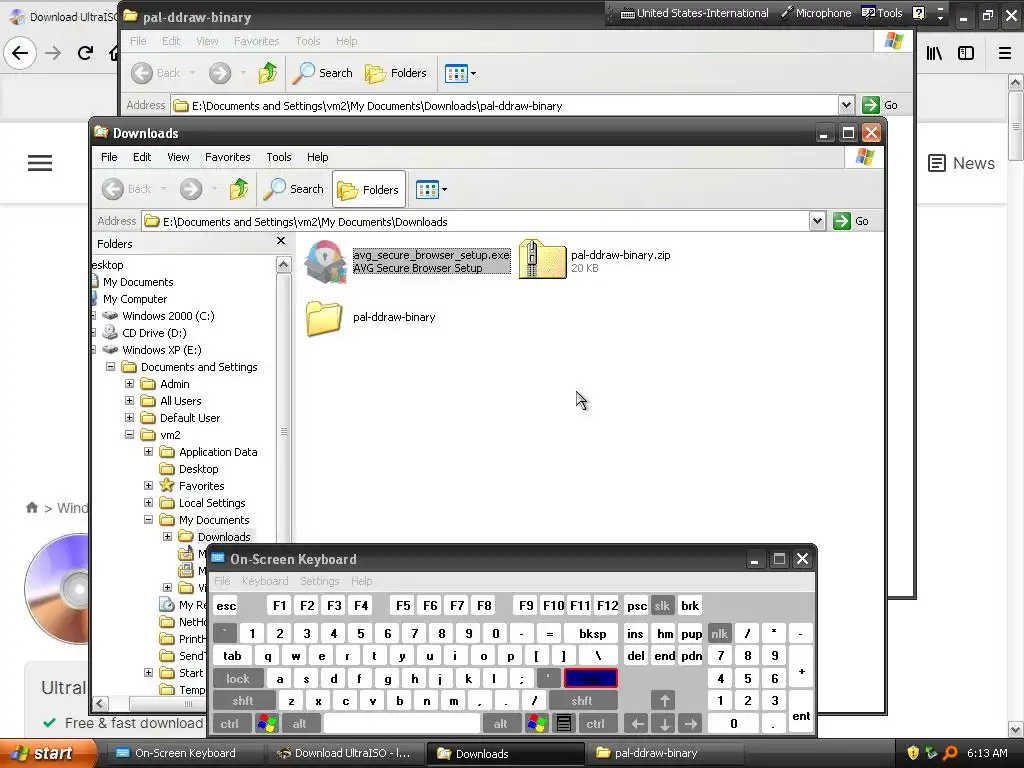
Task: Click the Search tool in Downloads window
Action: (x=294, y=189)
